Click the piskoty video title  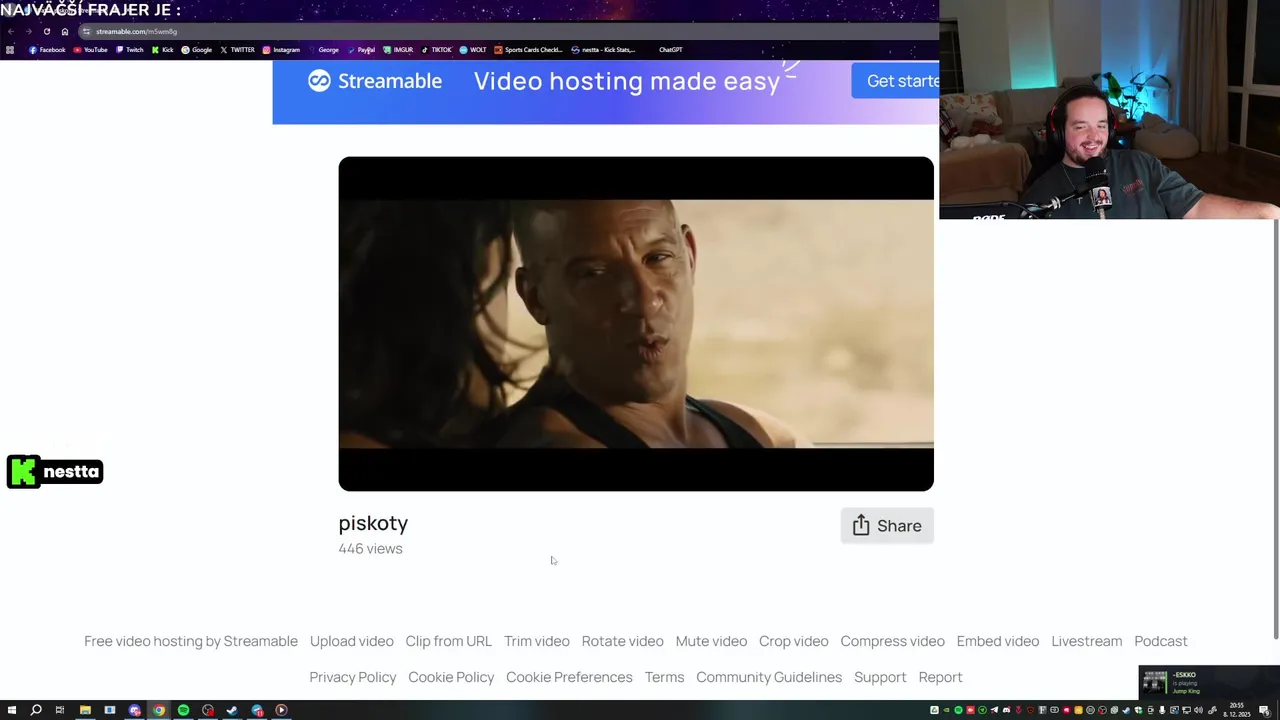[373, 523]
